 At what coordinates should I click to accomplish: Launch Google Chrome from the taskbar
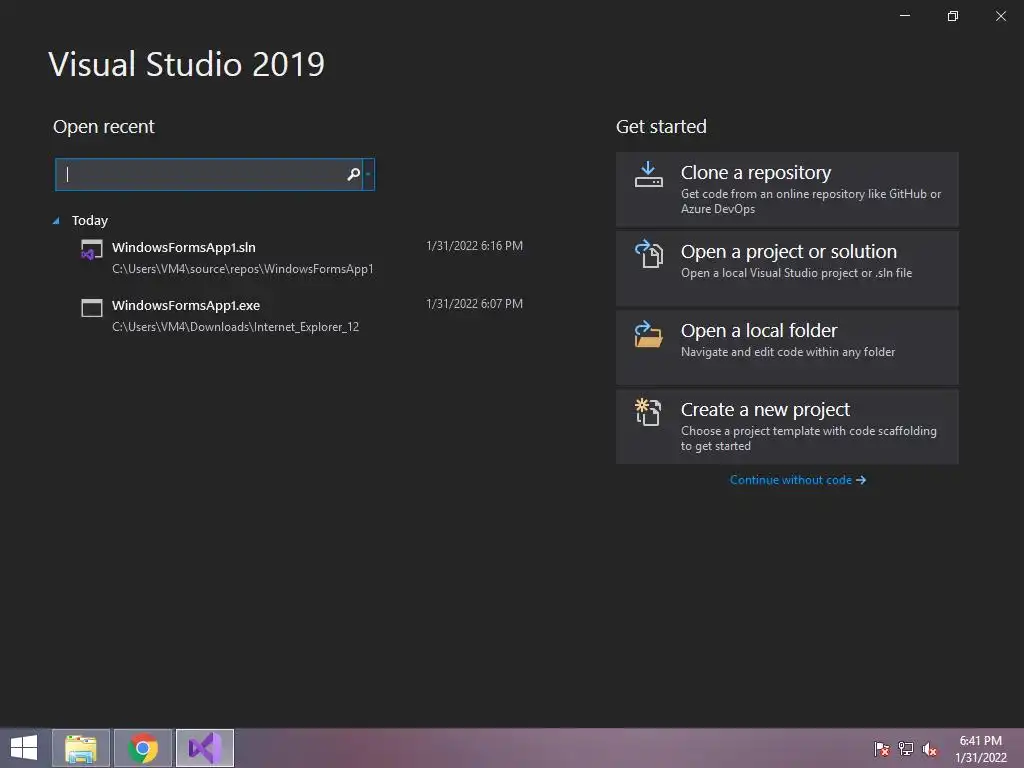pos(143,748)
